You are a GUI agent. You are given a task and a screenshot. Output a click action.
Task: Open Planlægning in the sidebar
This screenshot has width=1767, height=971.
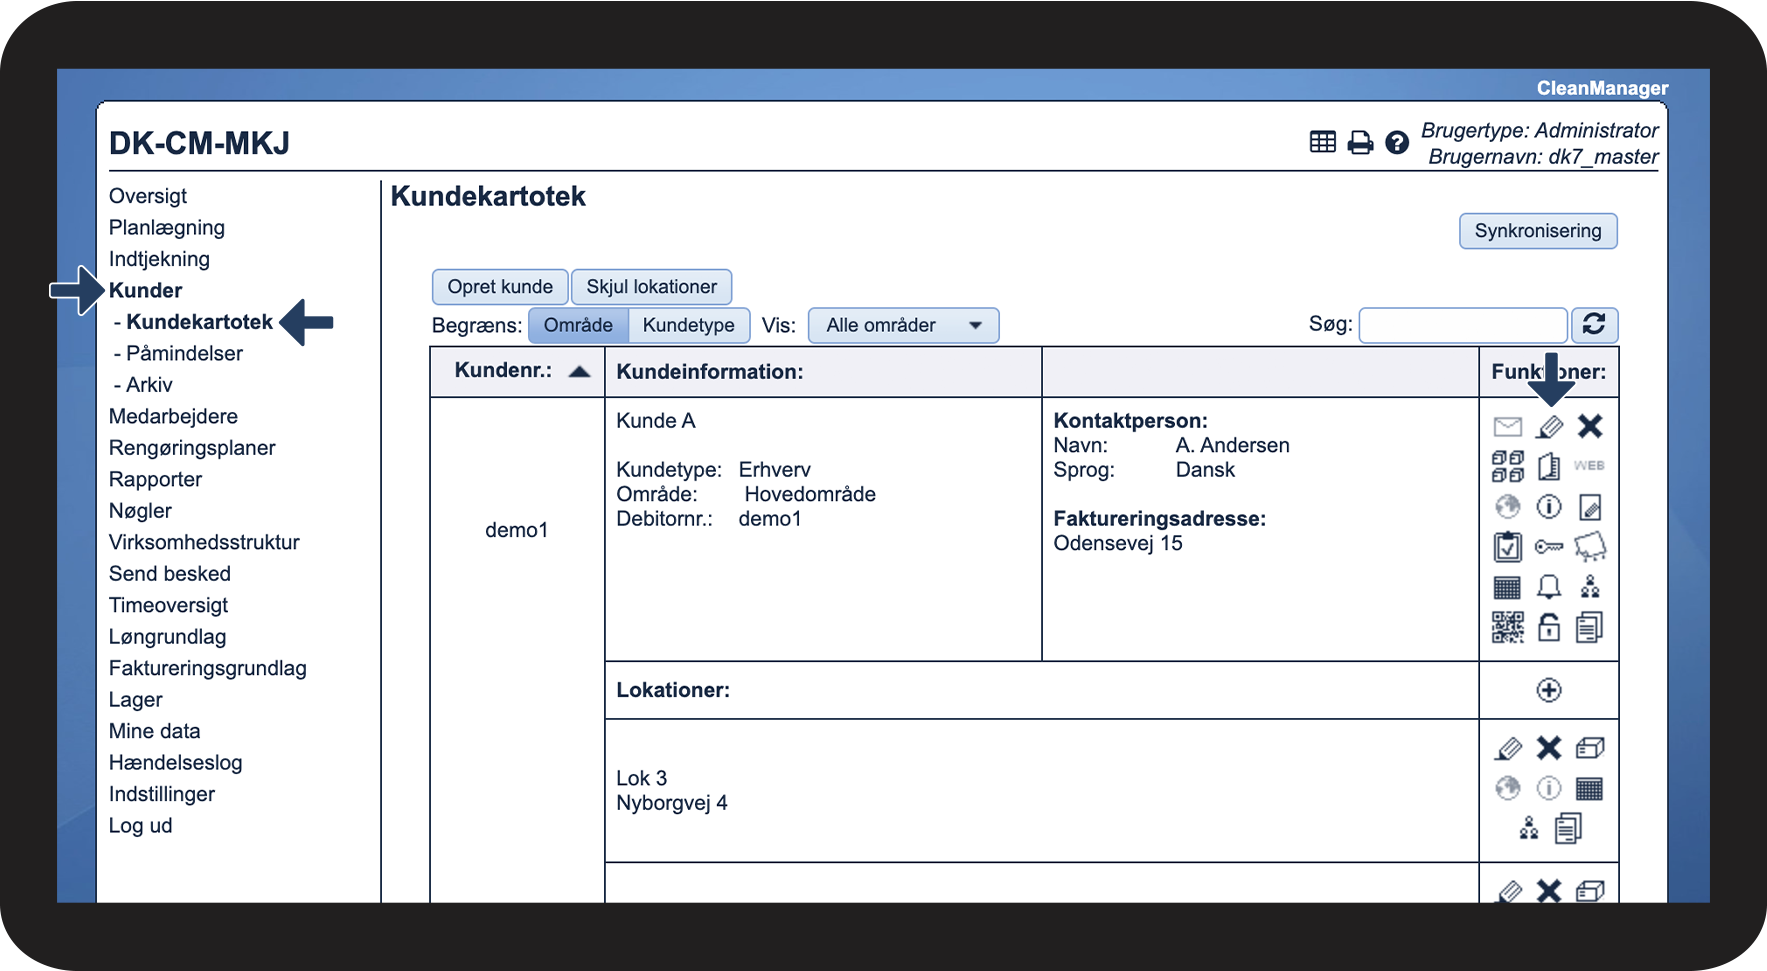point(167,228)
